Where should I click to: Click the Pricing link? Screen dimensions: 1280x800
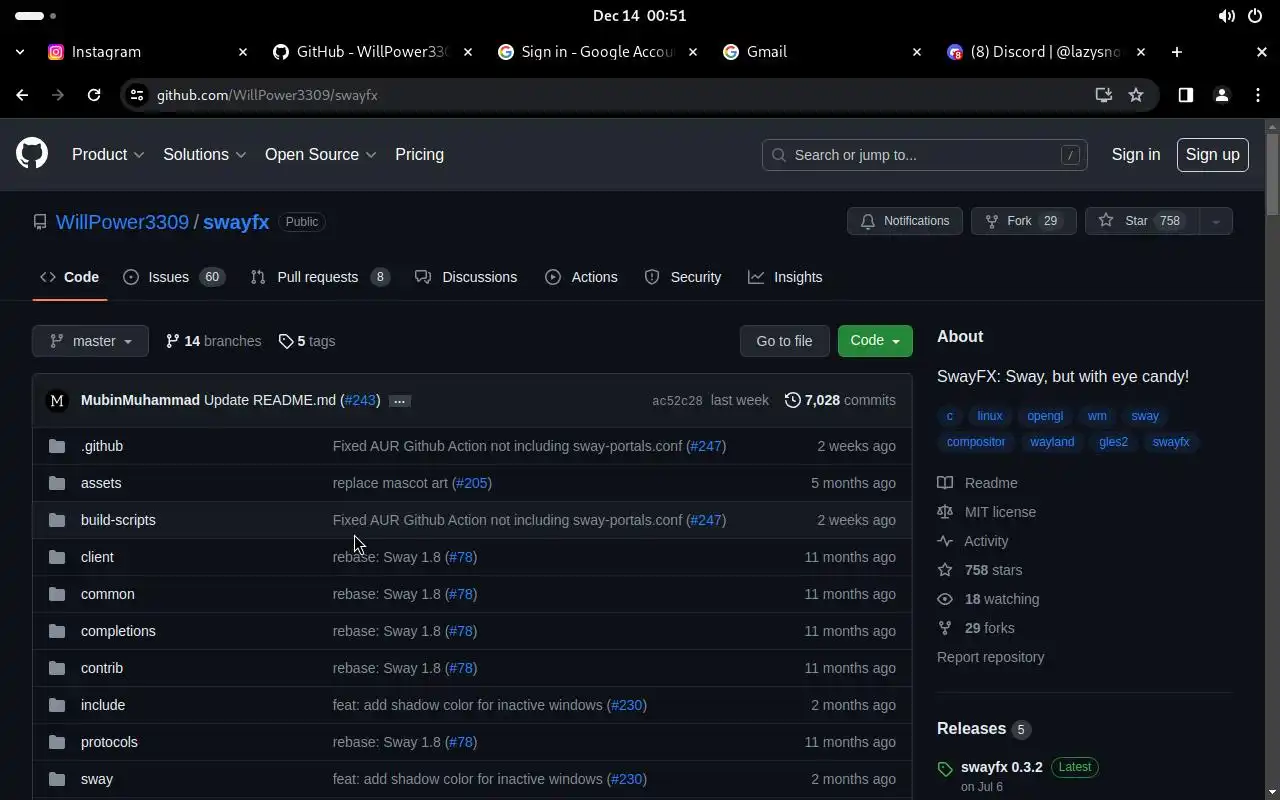coord(419,154)
